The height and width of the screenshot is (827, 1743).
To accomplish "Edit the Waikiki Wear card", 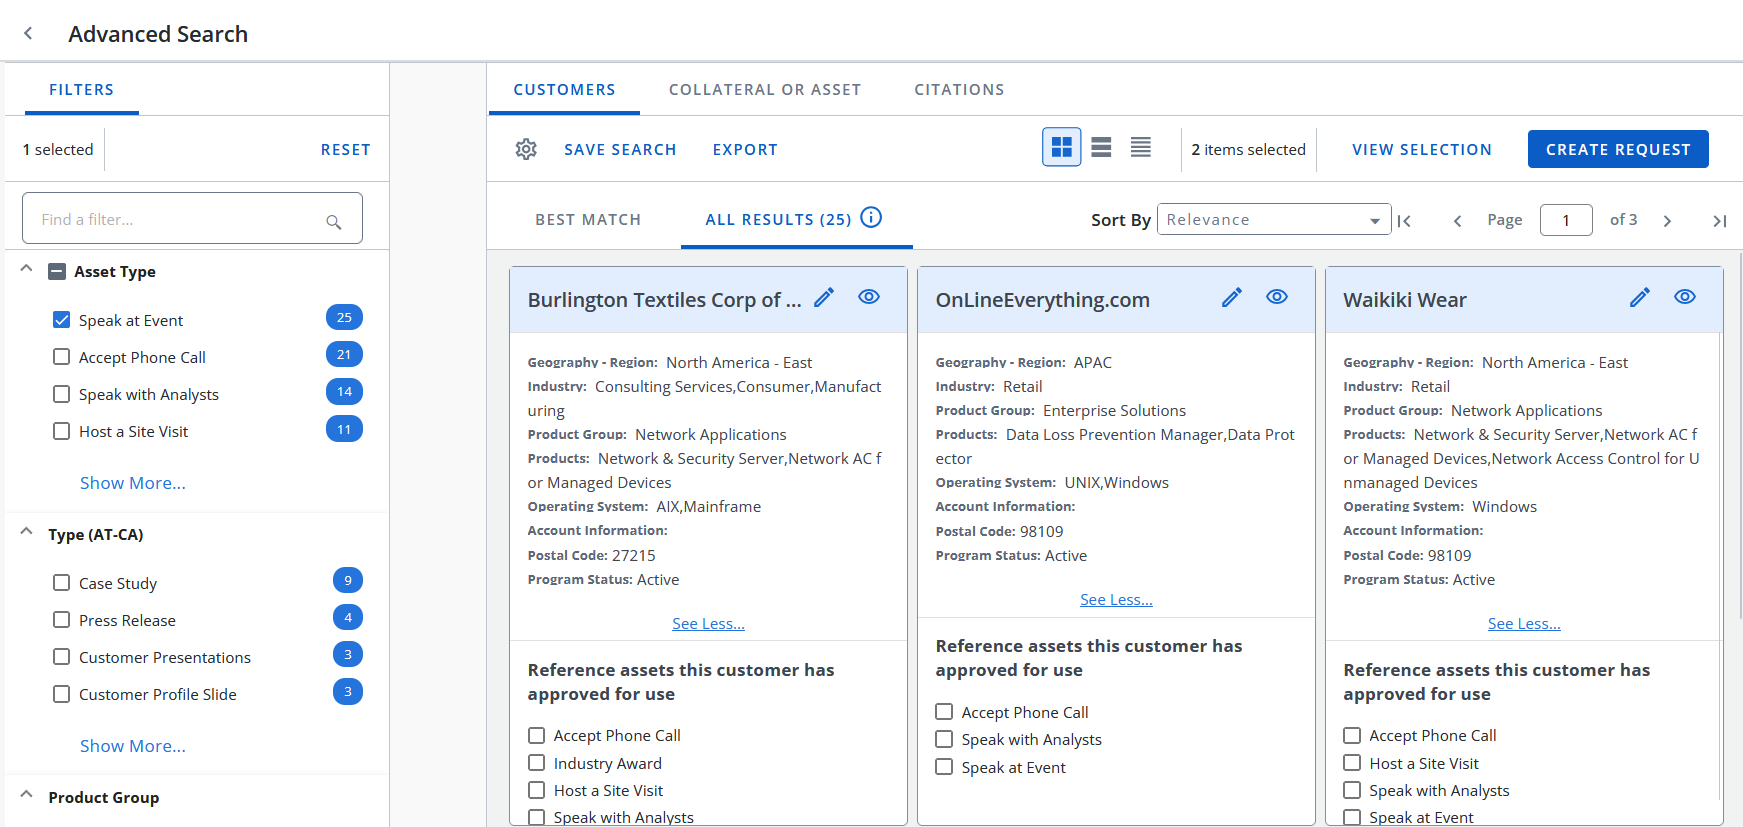I will 1640,297.
